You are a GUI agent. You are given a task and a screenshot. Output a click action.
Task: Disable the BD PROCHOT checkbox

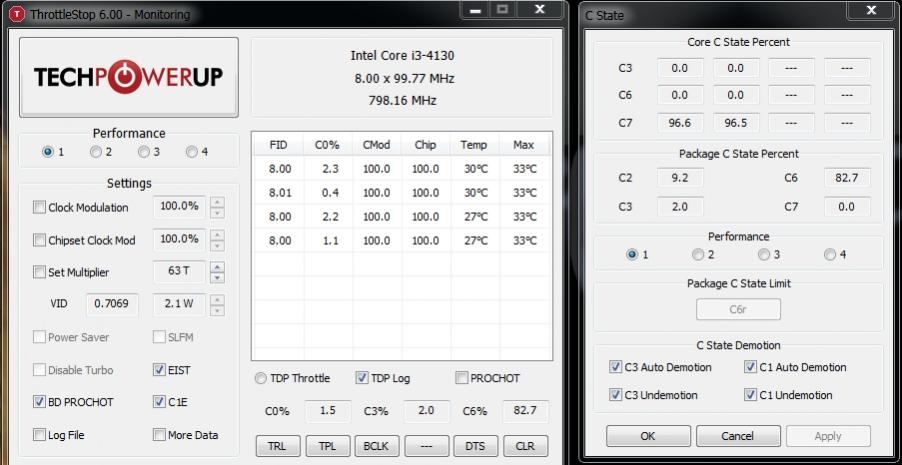(x=39, y=402)
